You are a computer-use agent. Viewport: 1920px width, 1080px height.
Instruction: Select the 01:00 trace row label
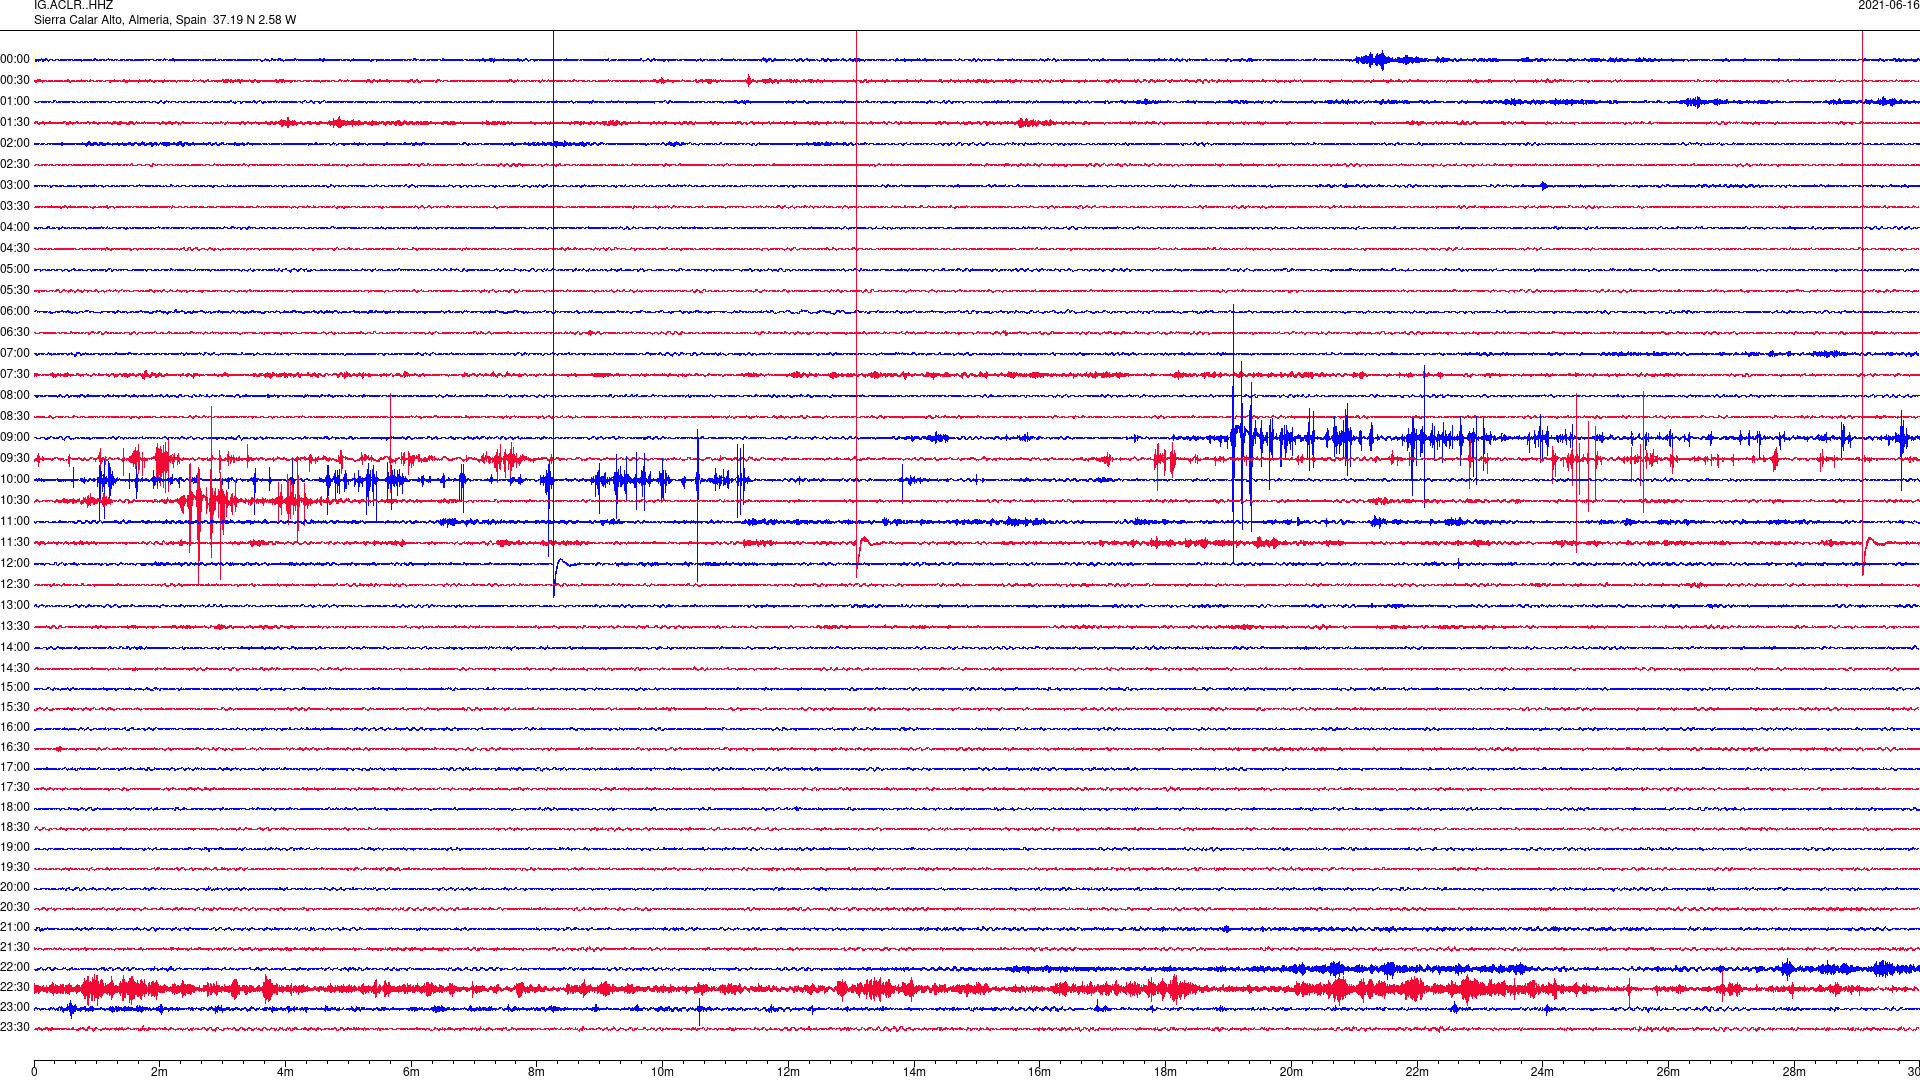[15, 101]
